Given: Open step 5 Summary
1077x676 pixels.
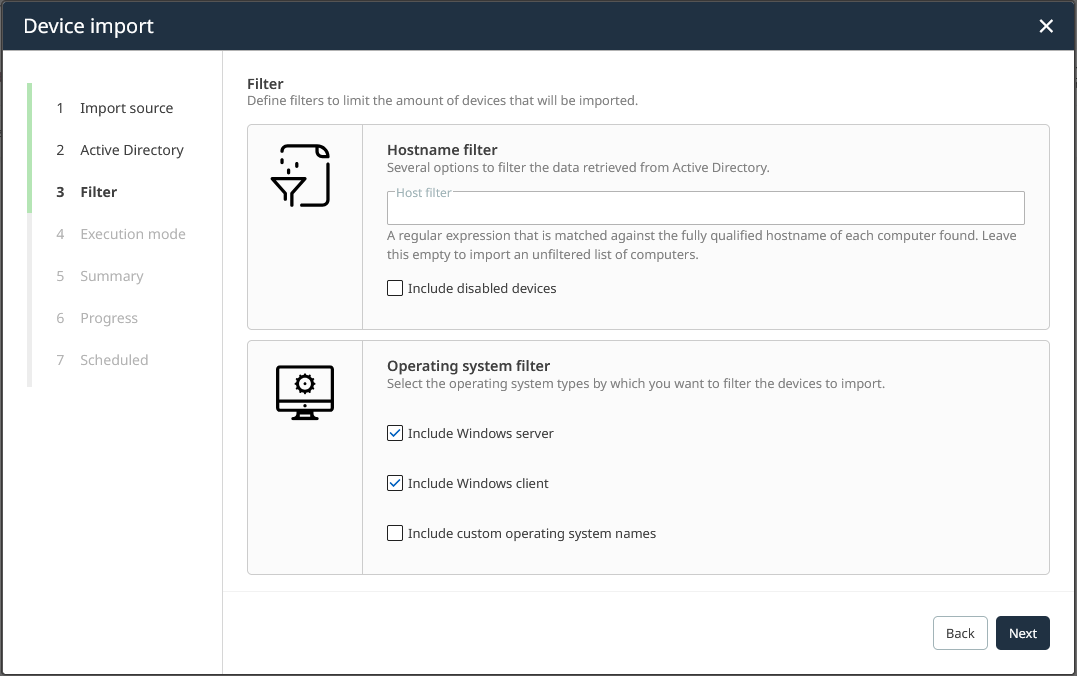Looking at the screenshot, I should tap(111, 276).
